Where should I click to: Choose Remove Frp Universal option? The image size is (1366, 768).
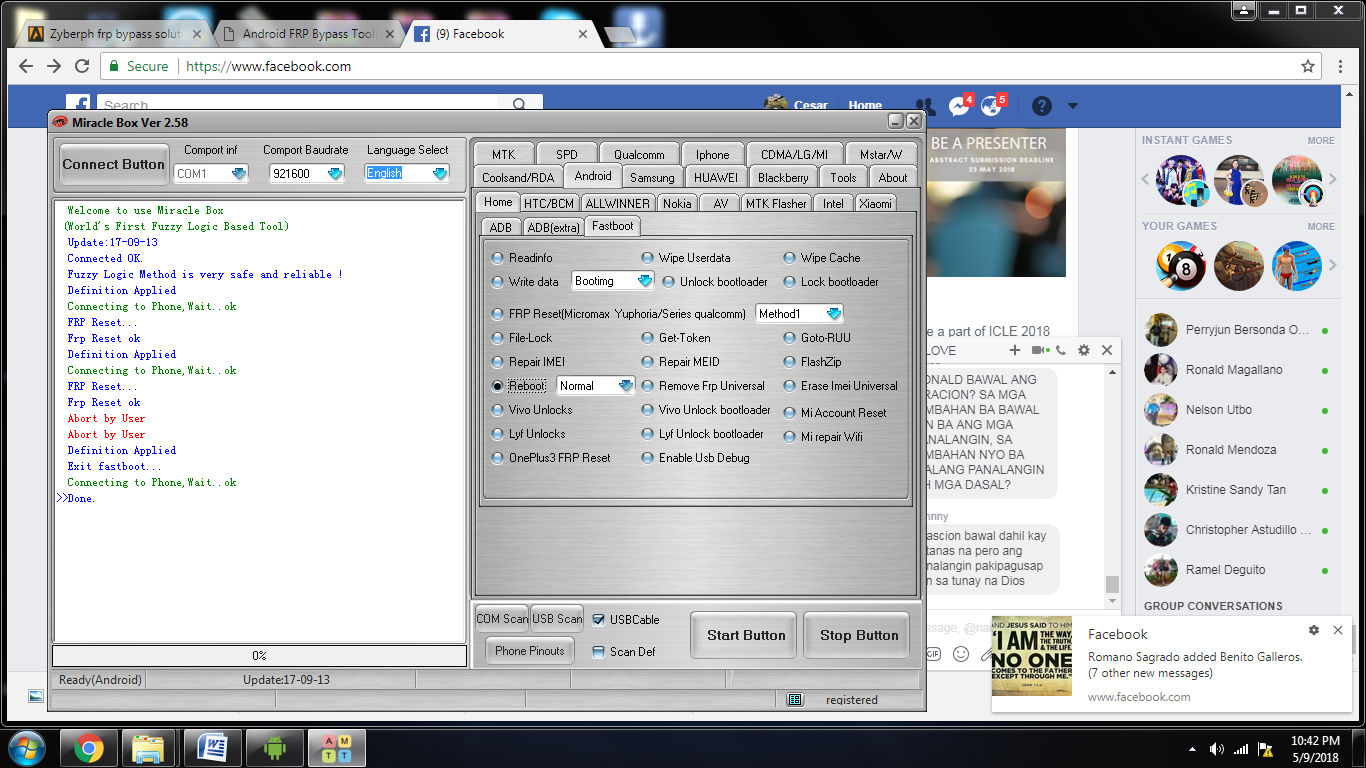(648, 386)
